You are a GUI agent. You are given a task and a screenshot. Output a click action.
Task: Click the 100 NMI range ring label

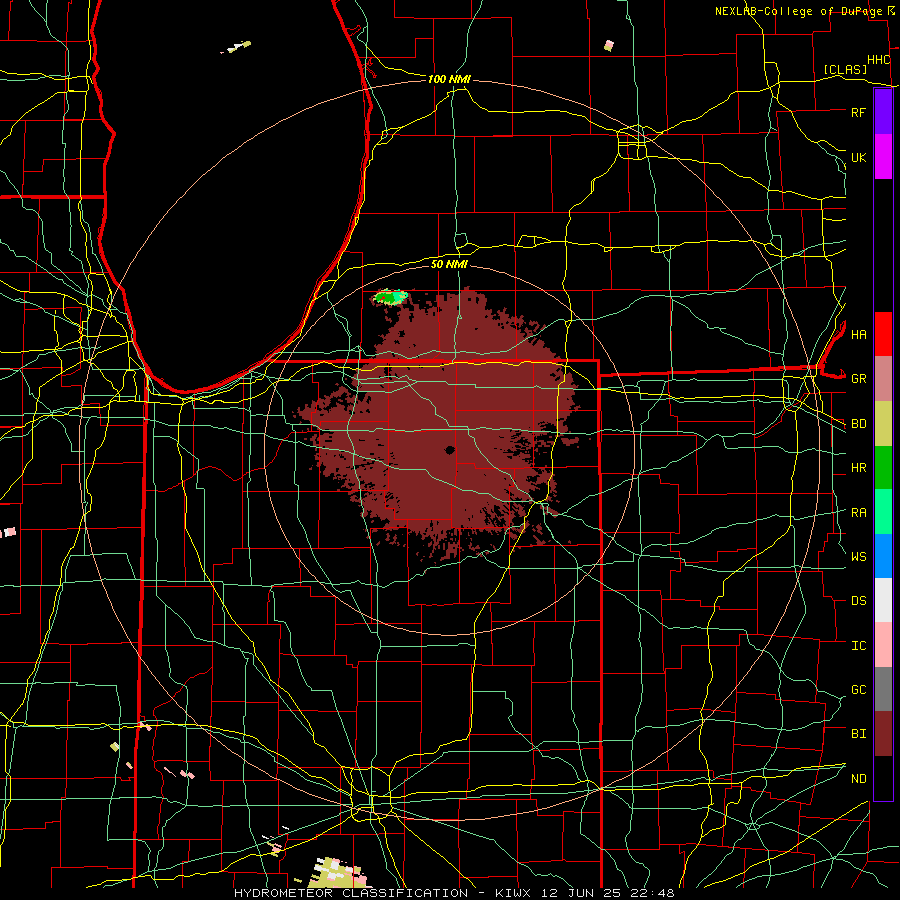[x=449, y=79]
